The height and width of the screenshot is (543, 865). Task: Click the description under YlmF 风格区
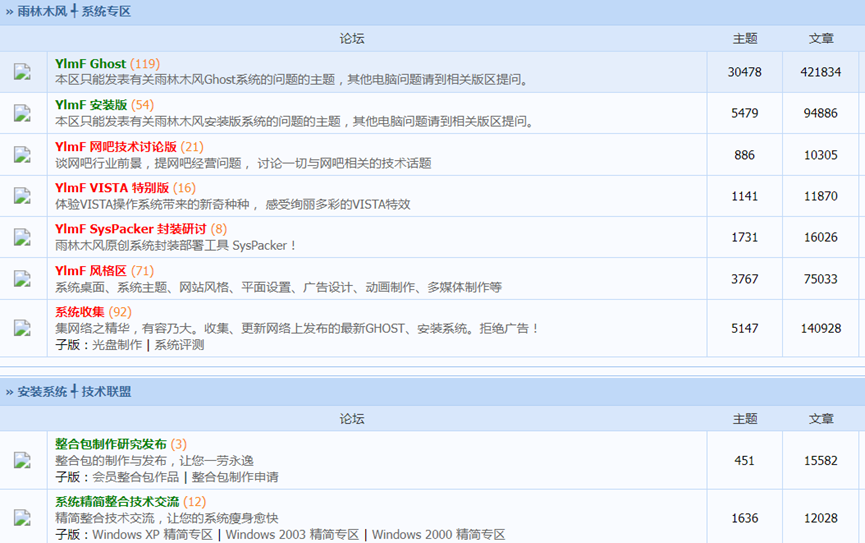click(279, 287)
